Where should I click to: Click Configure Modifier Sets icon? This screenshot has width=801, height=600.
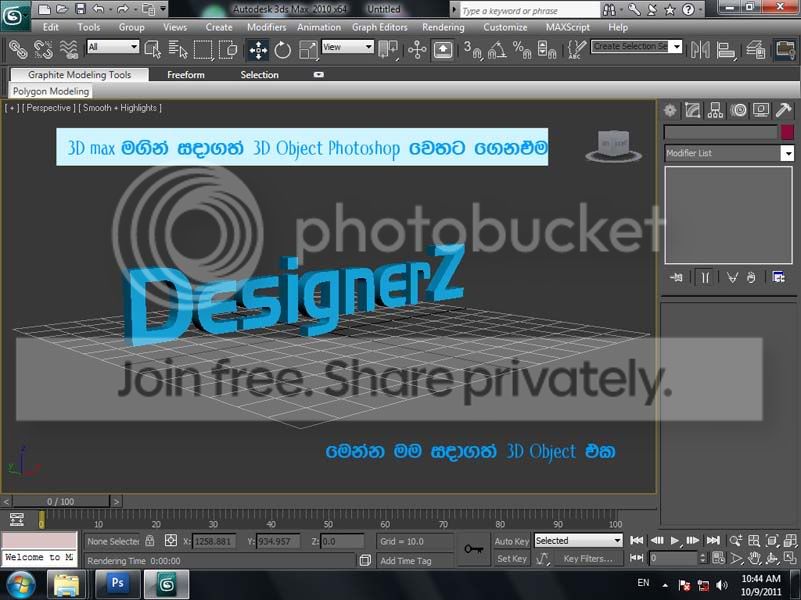(x=779, y=277)
